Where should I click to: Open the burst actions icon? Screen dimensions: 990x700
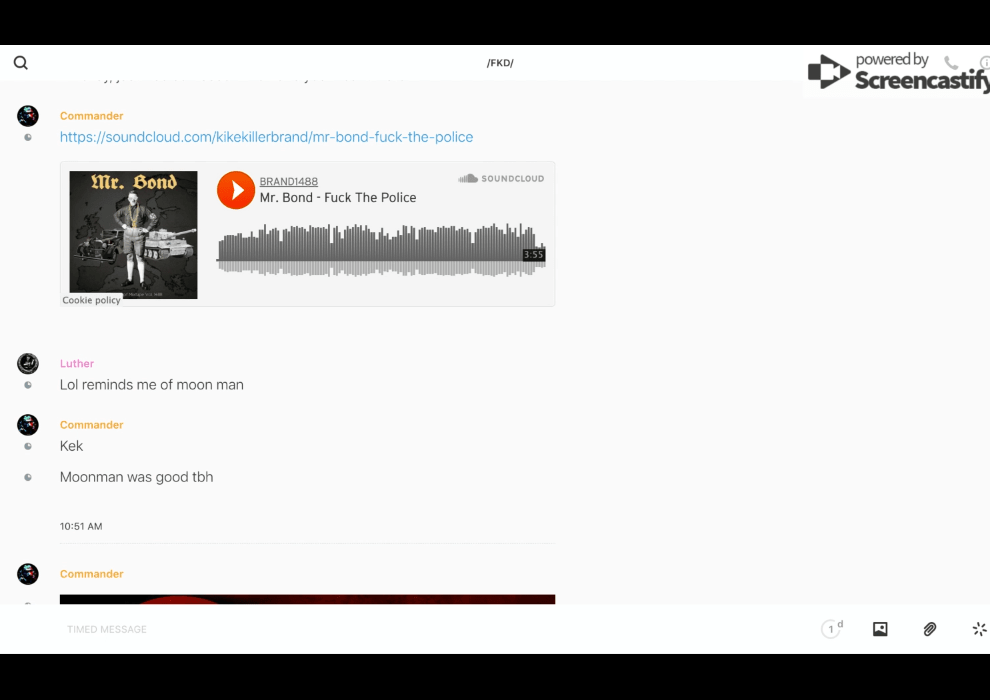tap(979, 629)
